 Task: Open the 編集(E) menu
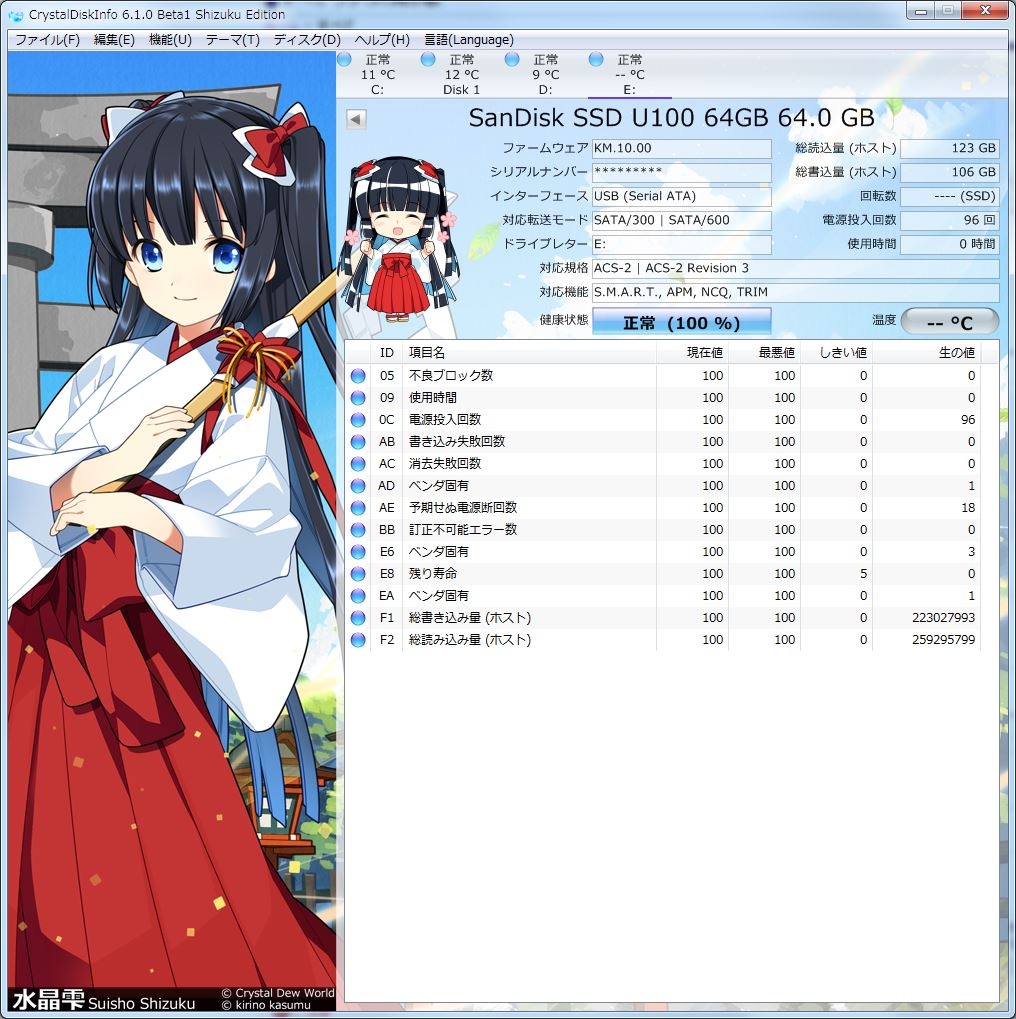[114, 40]
